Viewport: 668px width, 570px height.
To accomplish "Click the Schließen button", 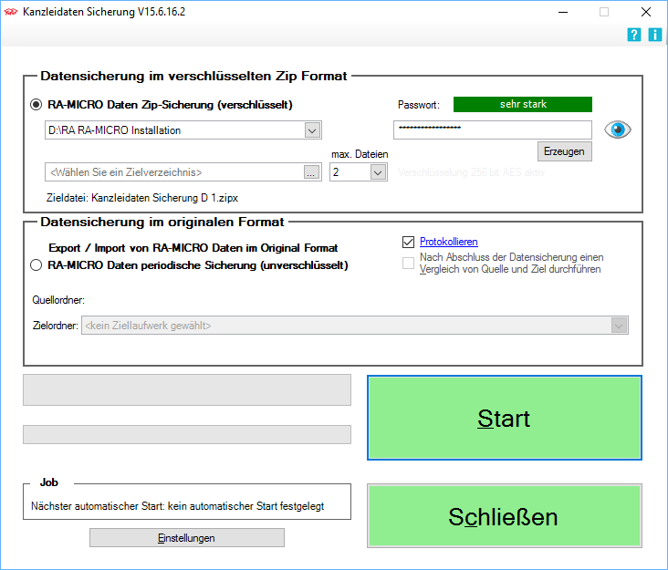I will pyautogui.click(x=504, y=516).
